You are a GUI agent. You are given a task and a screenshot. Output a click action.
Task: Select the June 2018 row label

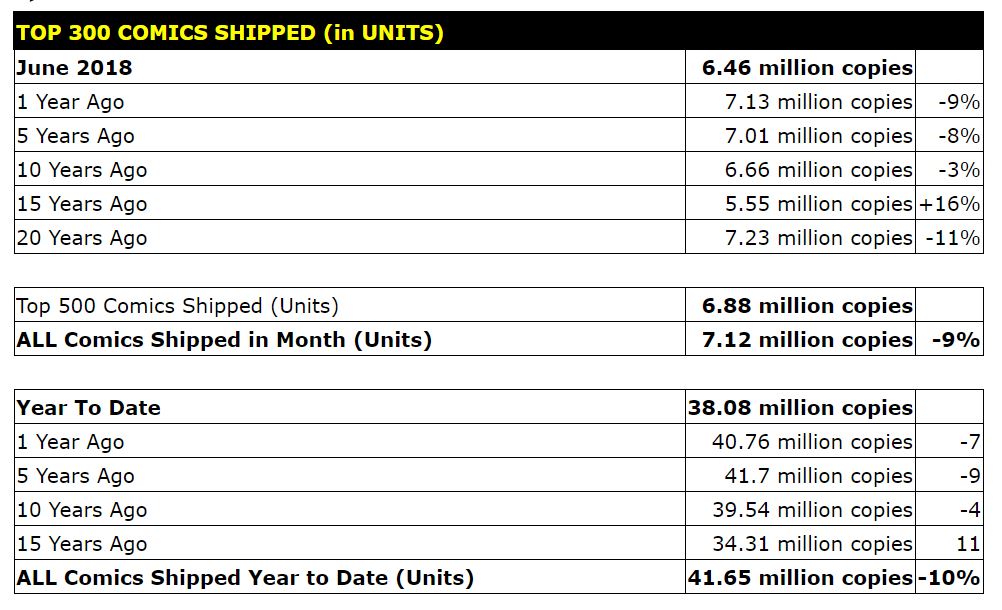point(75,68)
